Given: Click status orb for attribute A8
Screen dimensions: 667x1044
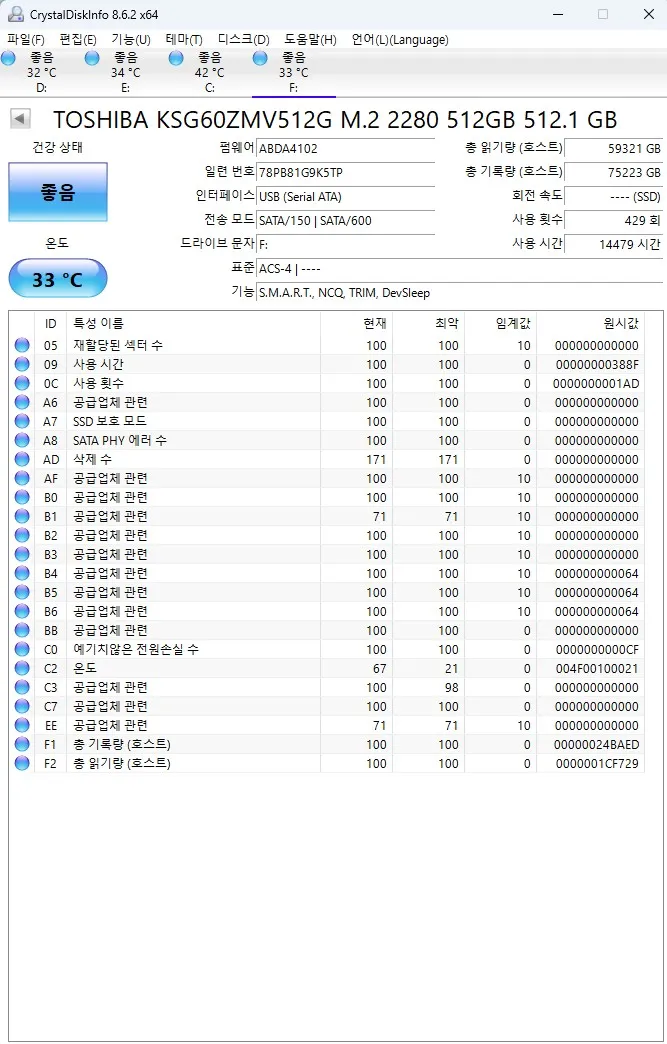Looking at the screenshot, I should [x=22, y=440].
